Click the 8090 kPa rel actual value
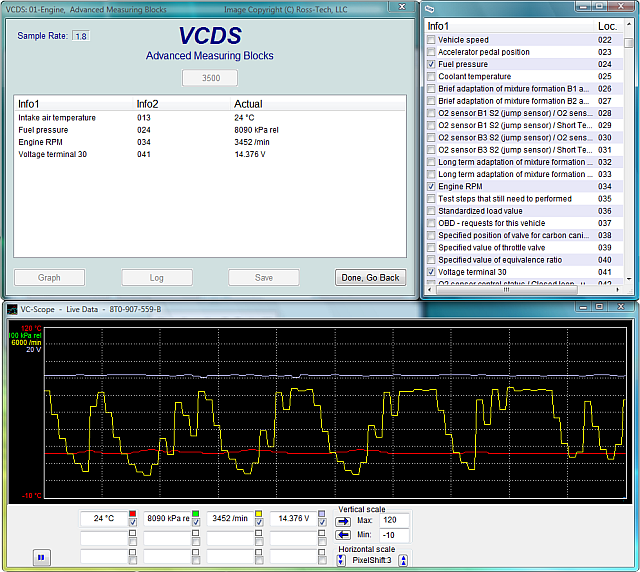The image size is (640, 572). (x=256, y=130)
